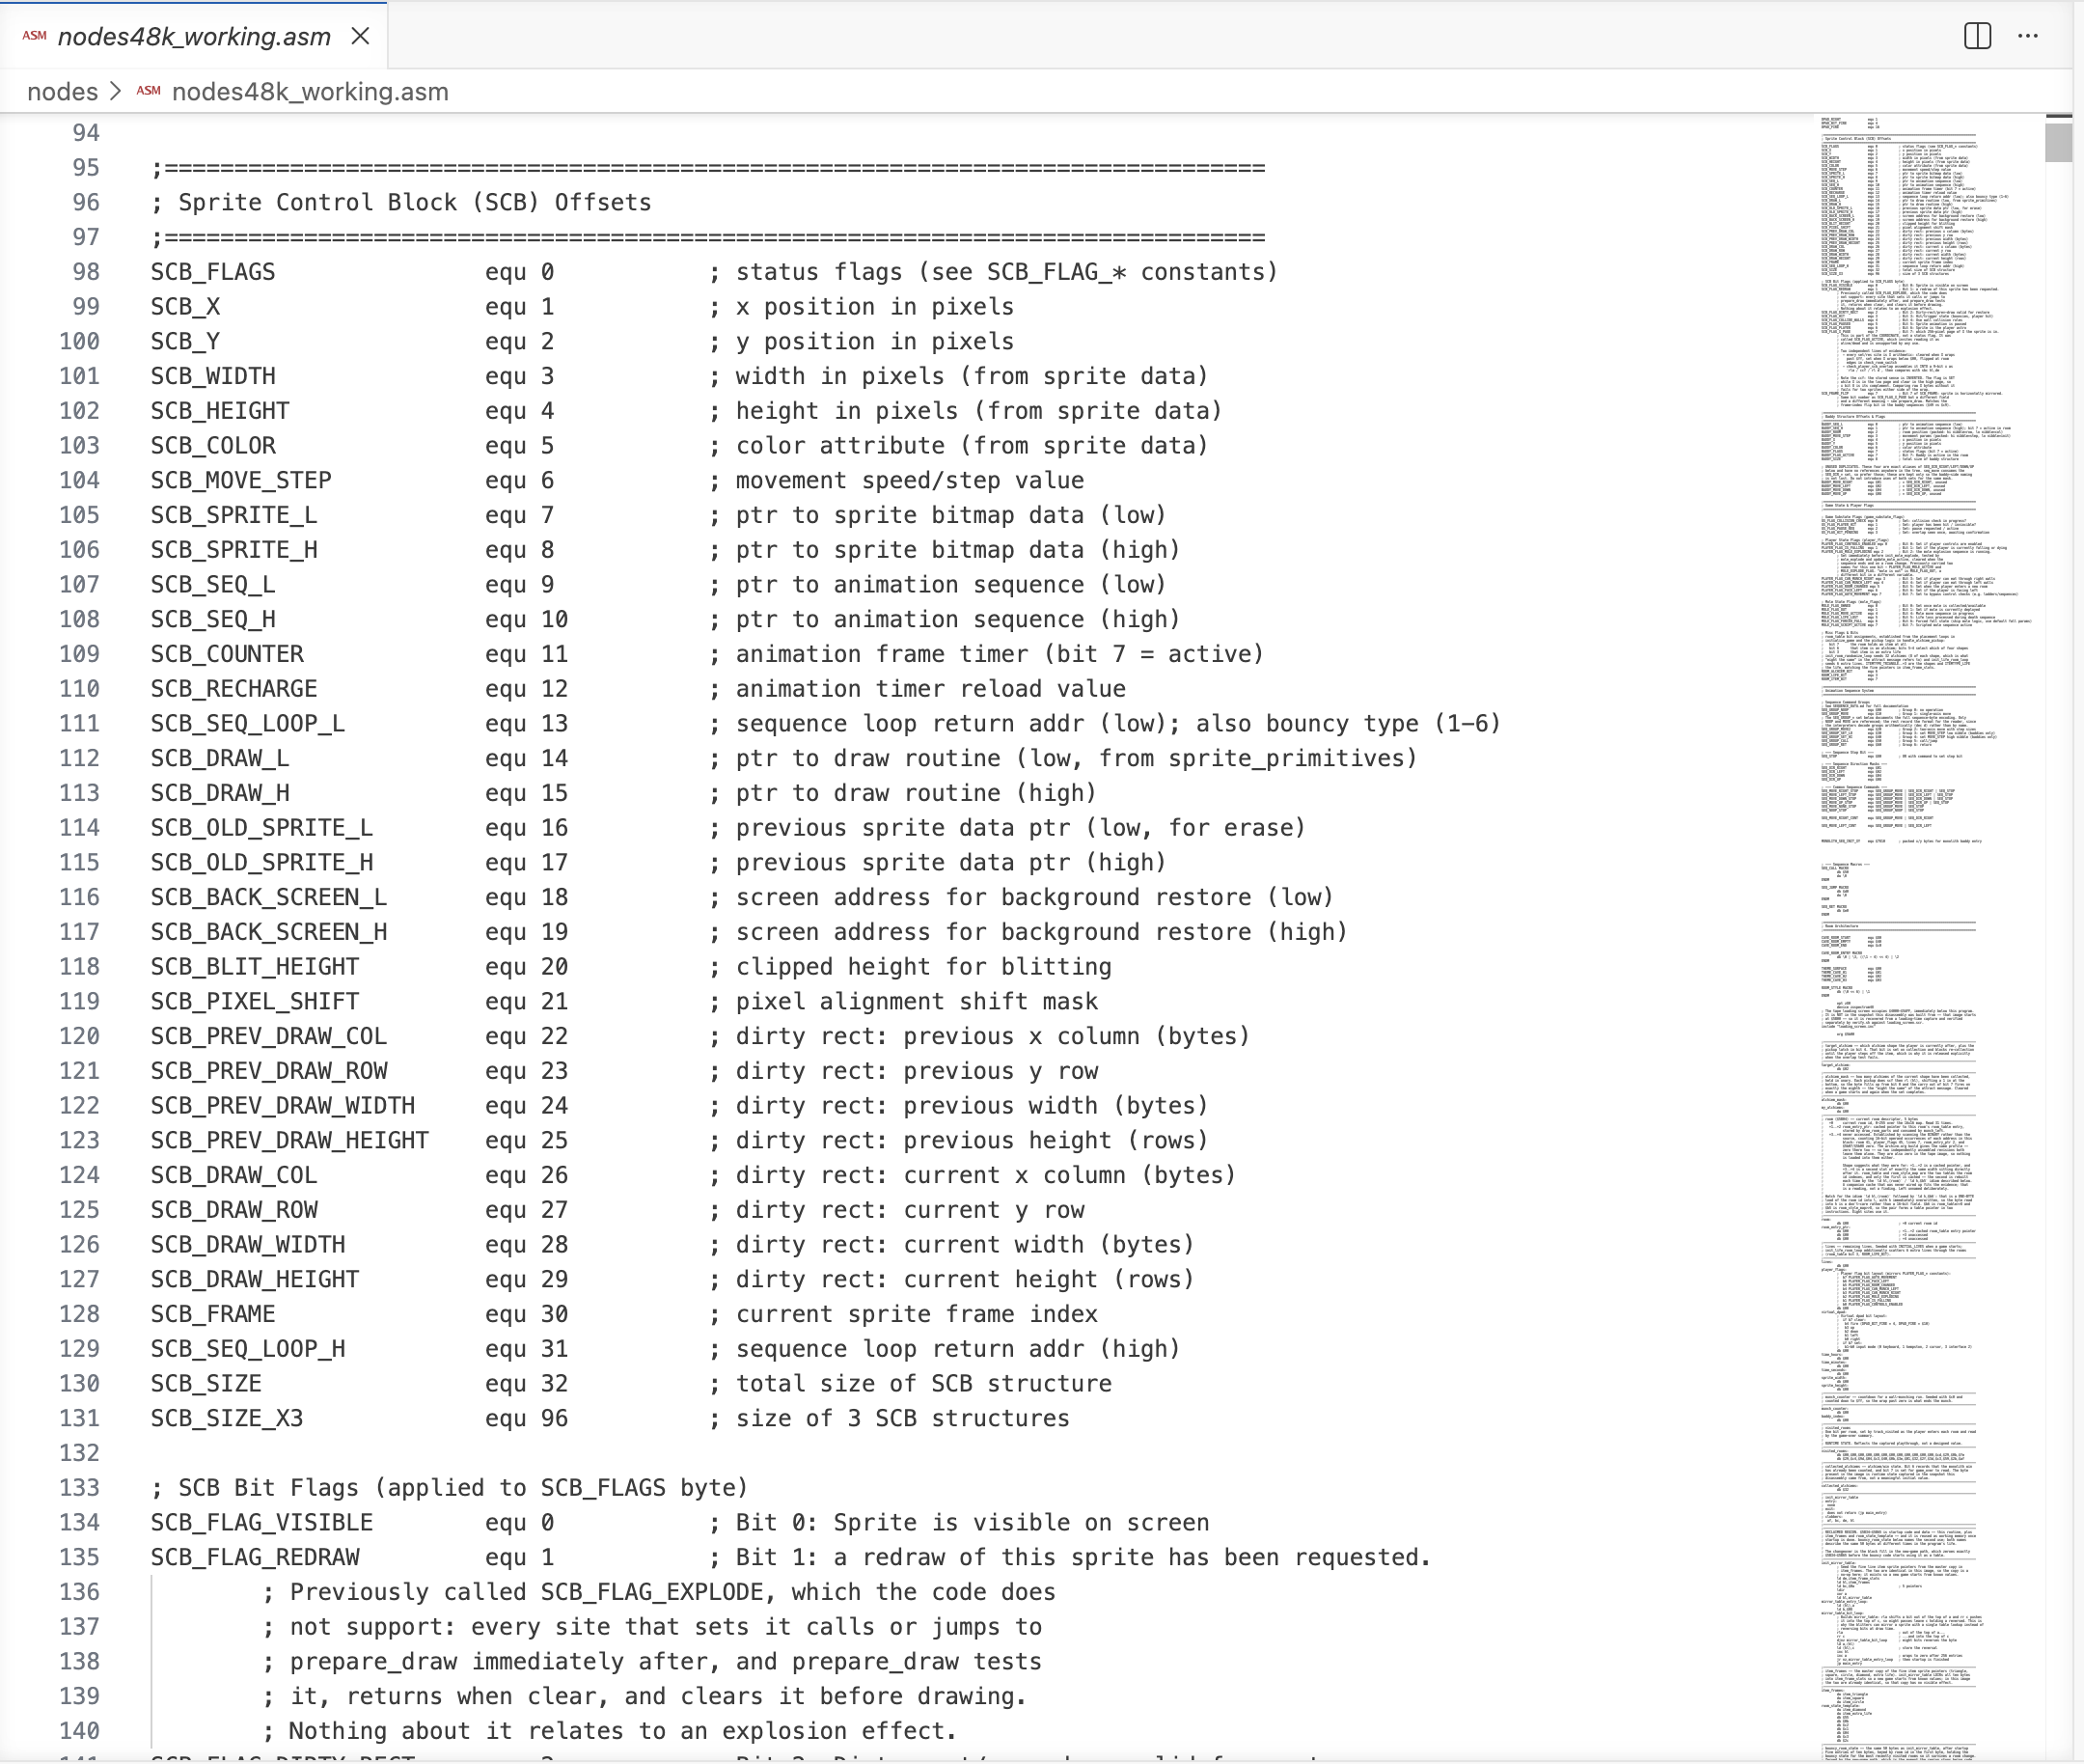The image size is (2084, 1764).
Task: Select the nodes48k_working.asm editor tab
Action: coord(194,36)
